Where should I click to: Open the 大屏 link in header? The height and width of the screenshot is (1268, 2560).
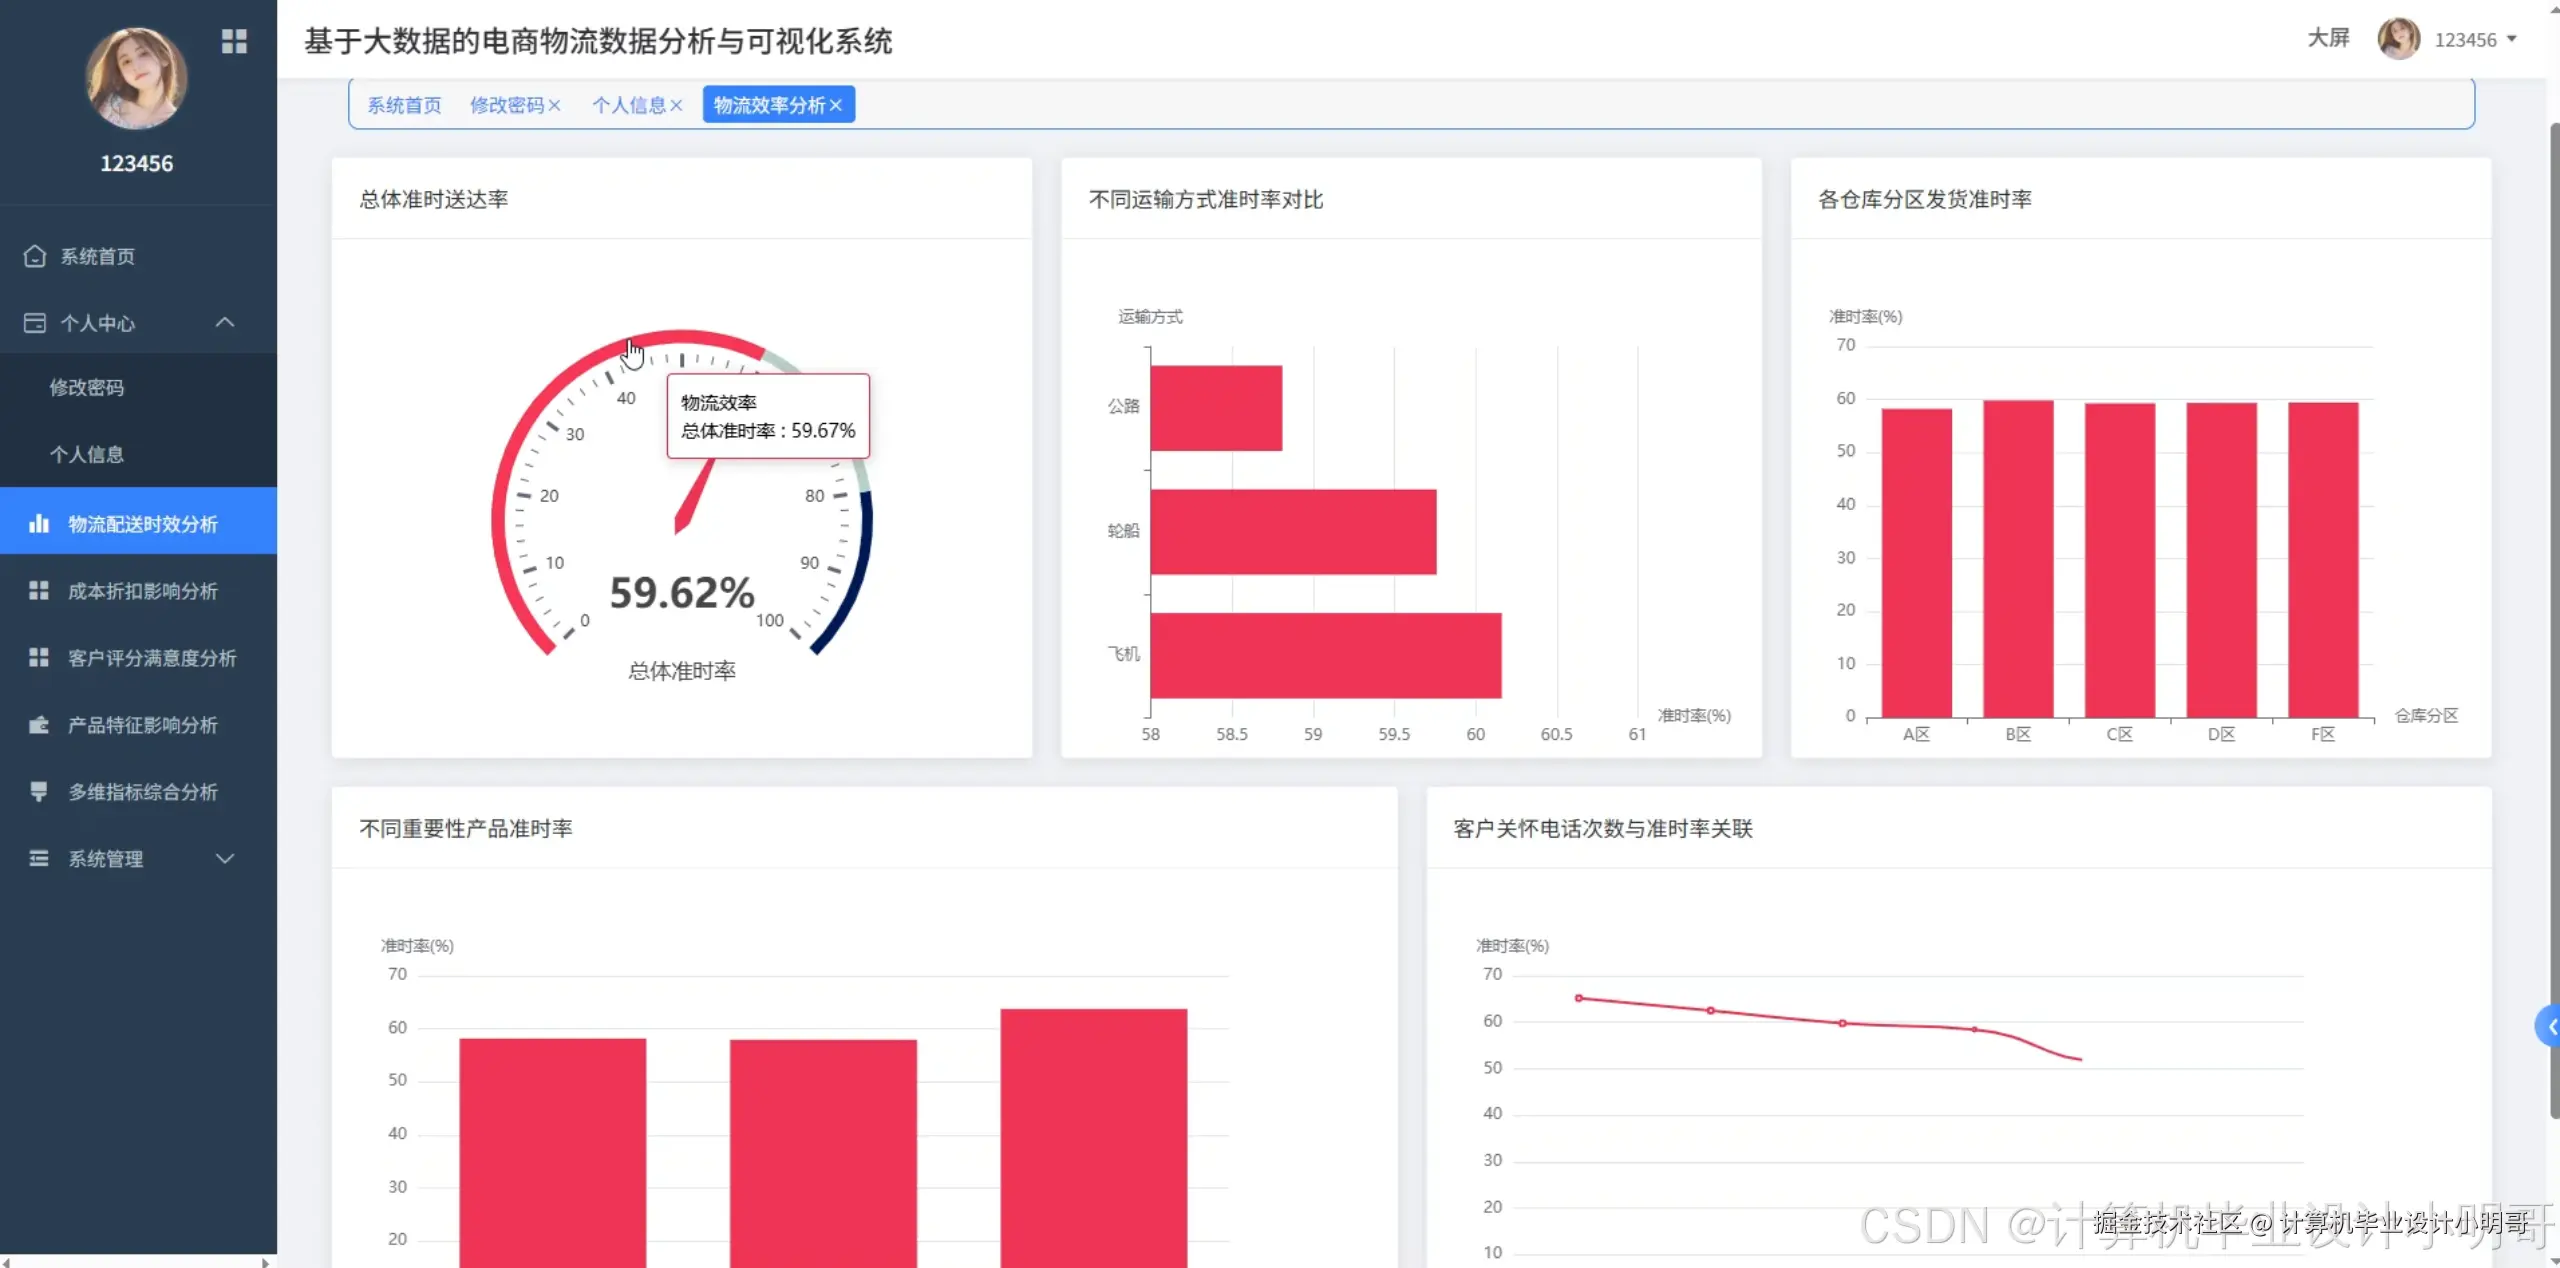pos(2328,38)
